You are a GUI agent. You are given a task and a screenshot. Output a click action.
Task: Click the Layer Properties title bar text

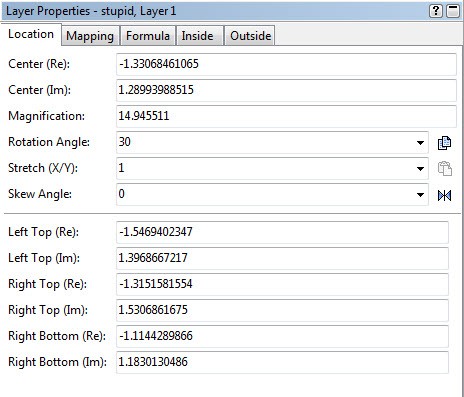coord(91,11)
